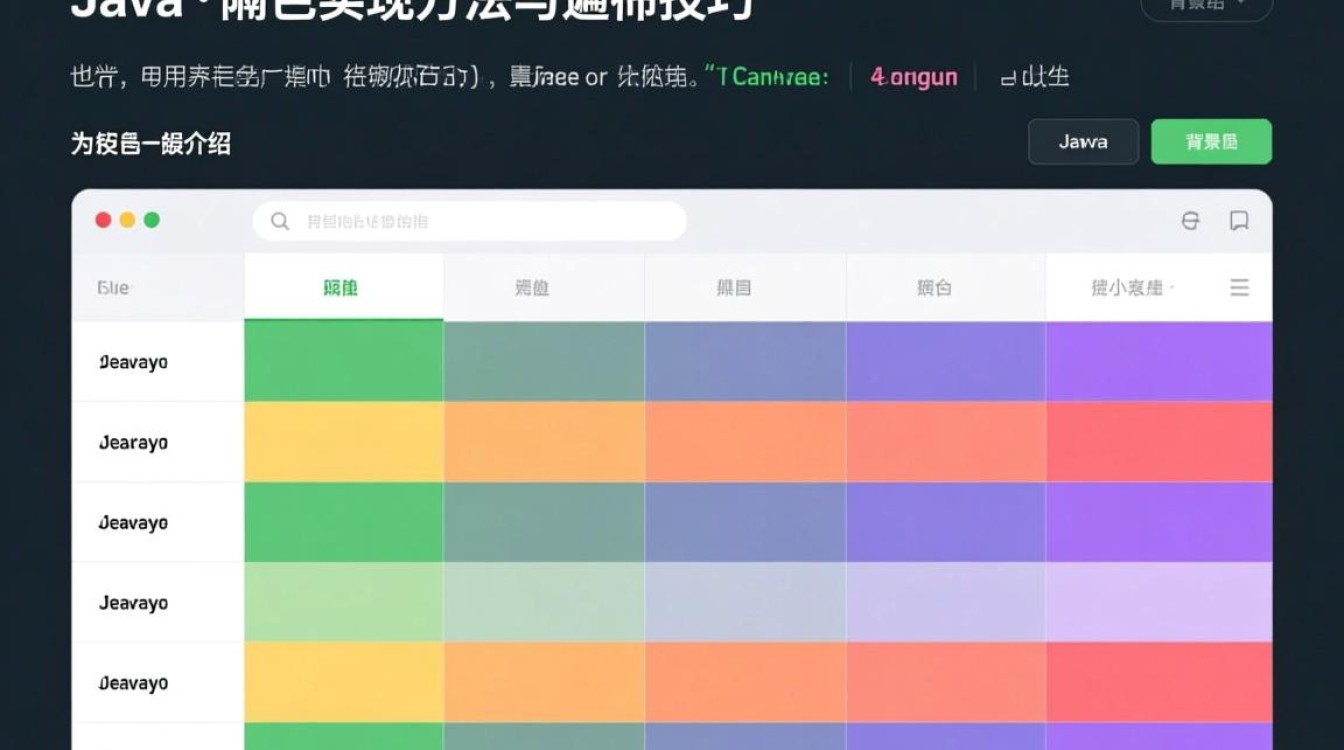Click the hamburger menu icon in the table header
The width and height of the screenshot is (1344, 750).
pyautogui.click(x=1240, y=288)
